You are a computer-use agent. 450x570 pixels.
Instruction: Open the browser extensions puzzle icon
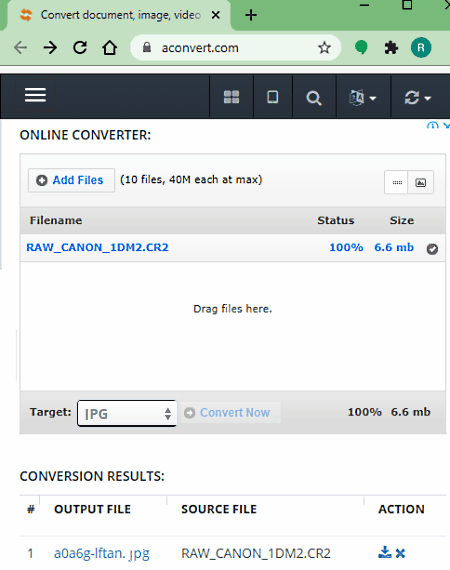[391, 48]
